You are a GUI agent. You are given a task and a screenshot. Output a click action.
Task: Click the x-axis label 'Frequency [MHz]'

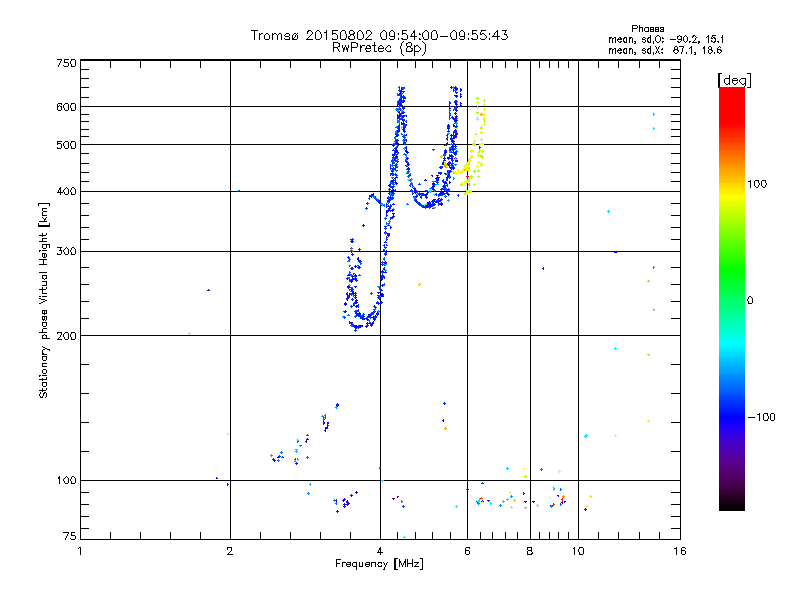pos(379,564)
